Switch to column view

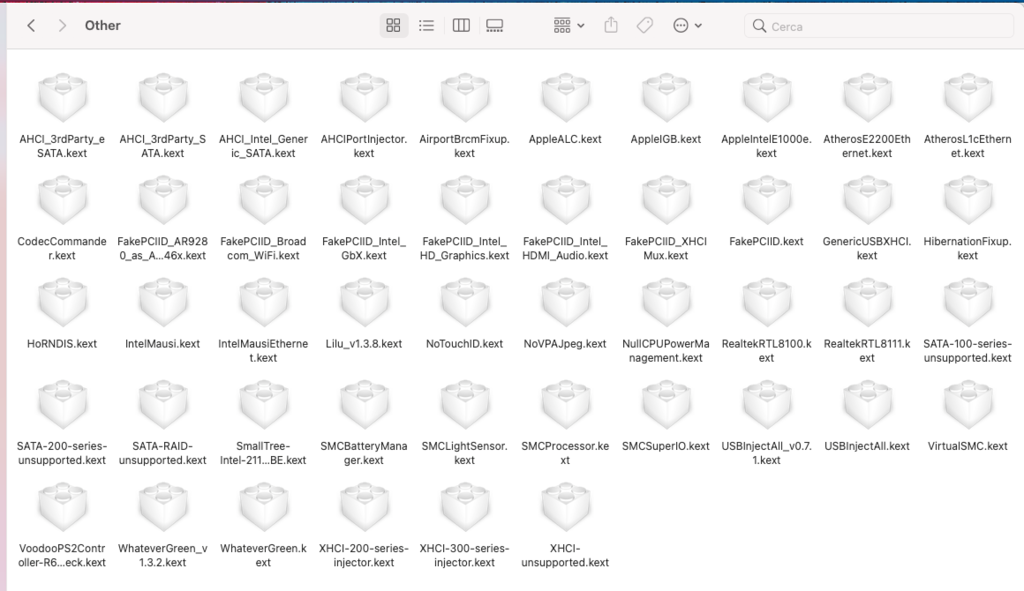(x=461, y=26)
